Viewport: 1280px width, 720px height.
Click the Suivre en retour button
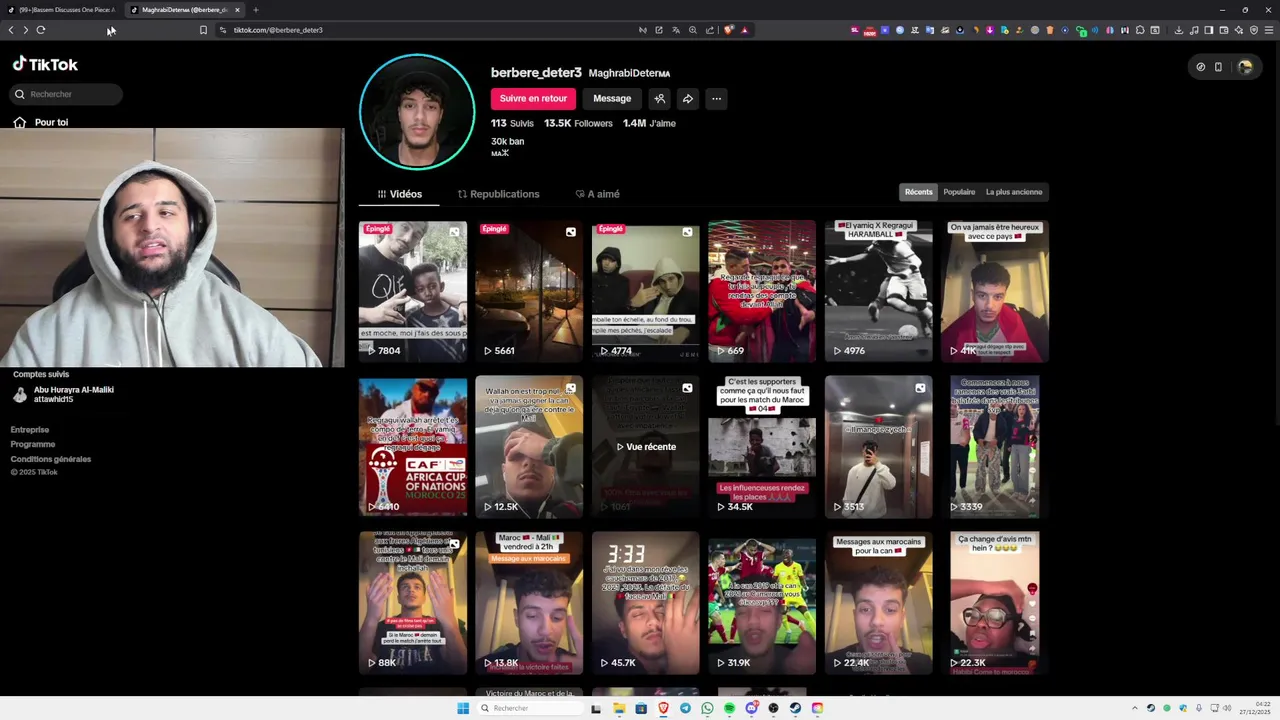(533, 98)
